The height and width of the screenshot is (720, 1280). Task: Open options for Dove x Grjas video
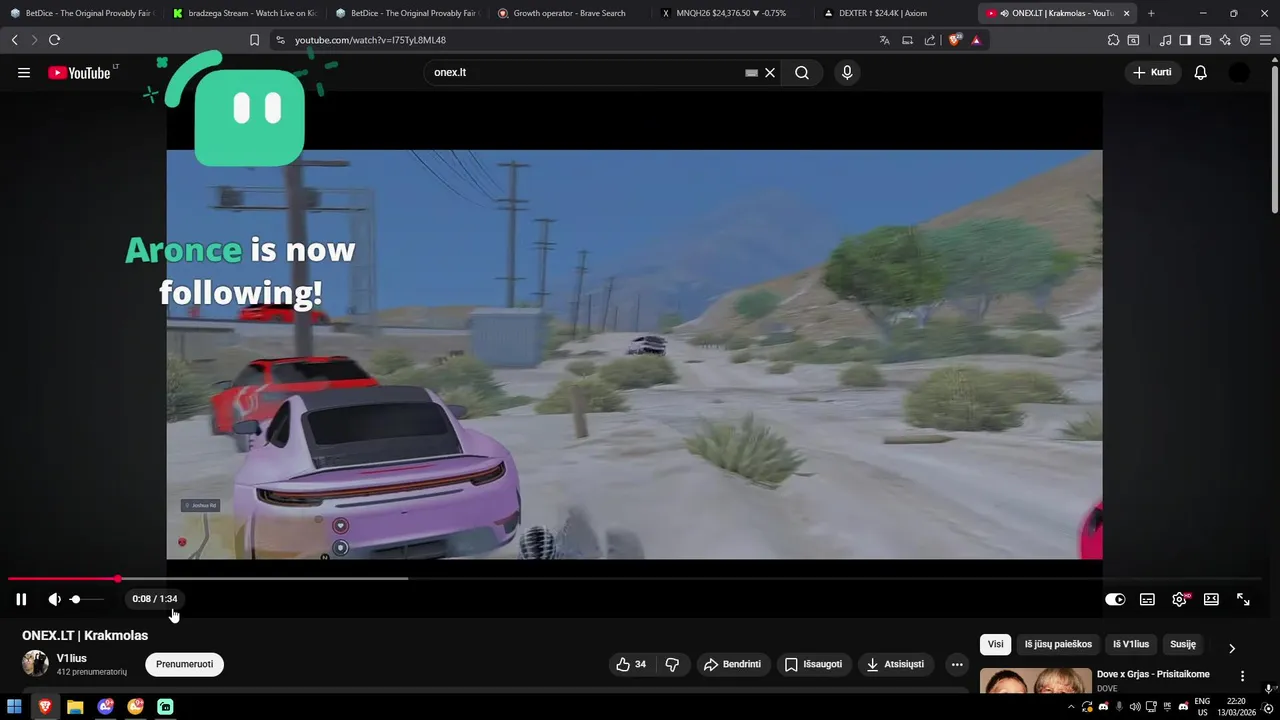1243,676
